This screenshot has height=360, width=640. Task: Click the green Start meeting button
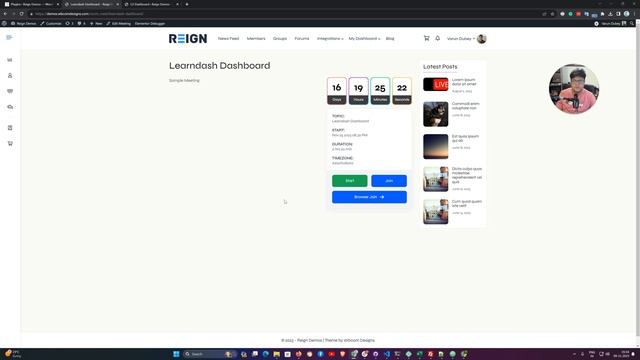tap(349, 181)
